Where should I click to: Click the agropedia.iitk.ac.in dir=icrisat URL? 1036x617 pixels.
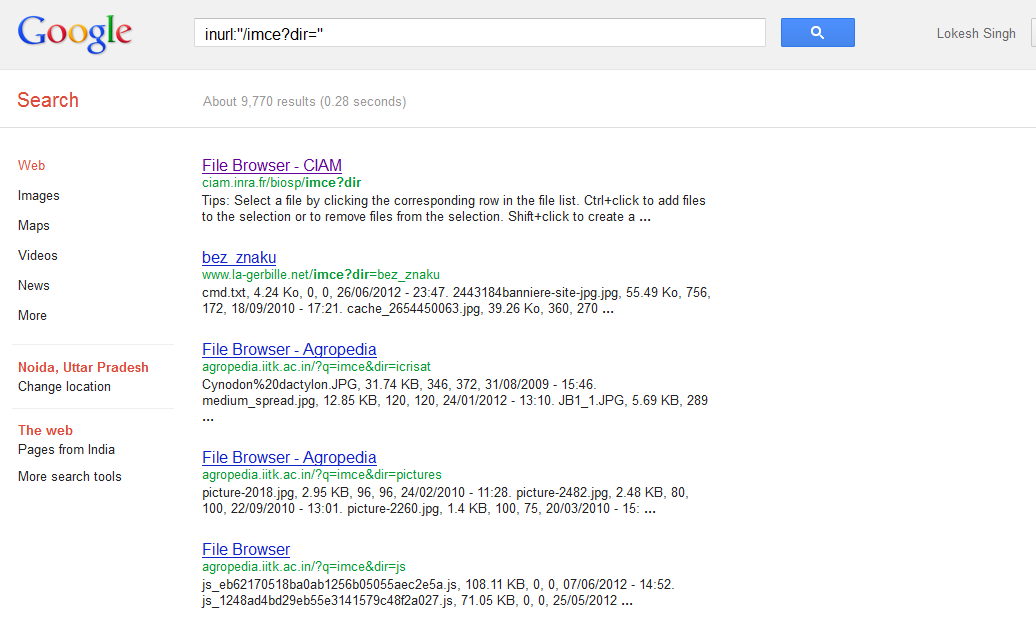(316, 367)
